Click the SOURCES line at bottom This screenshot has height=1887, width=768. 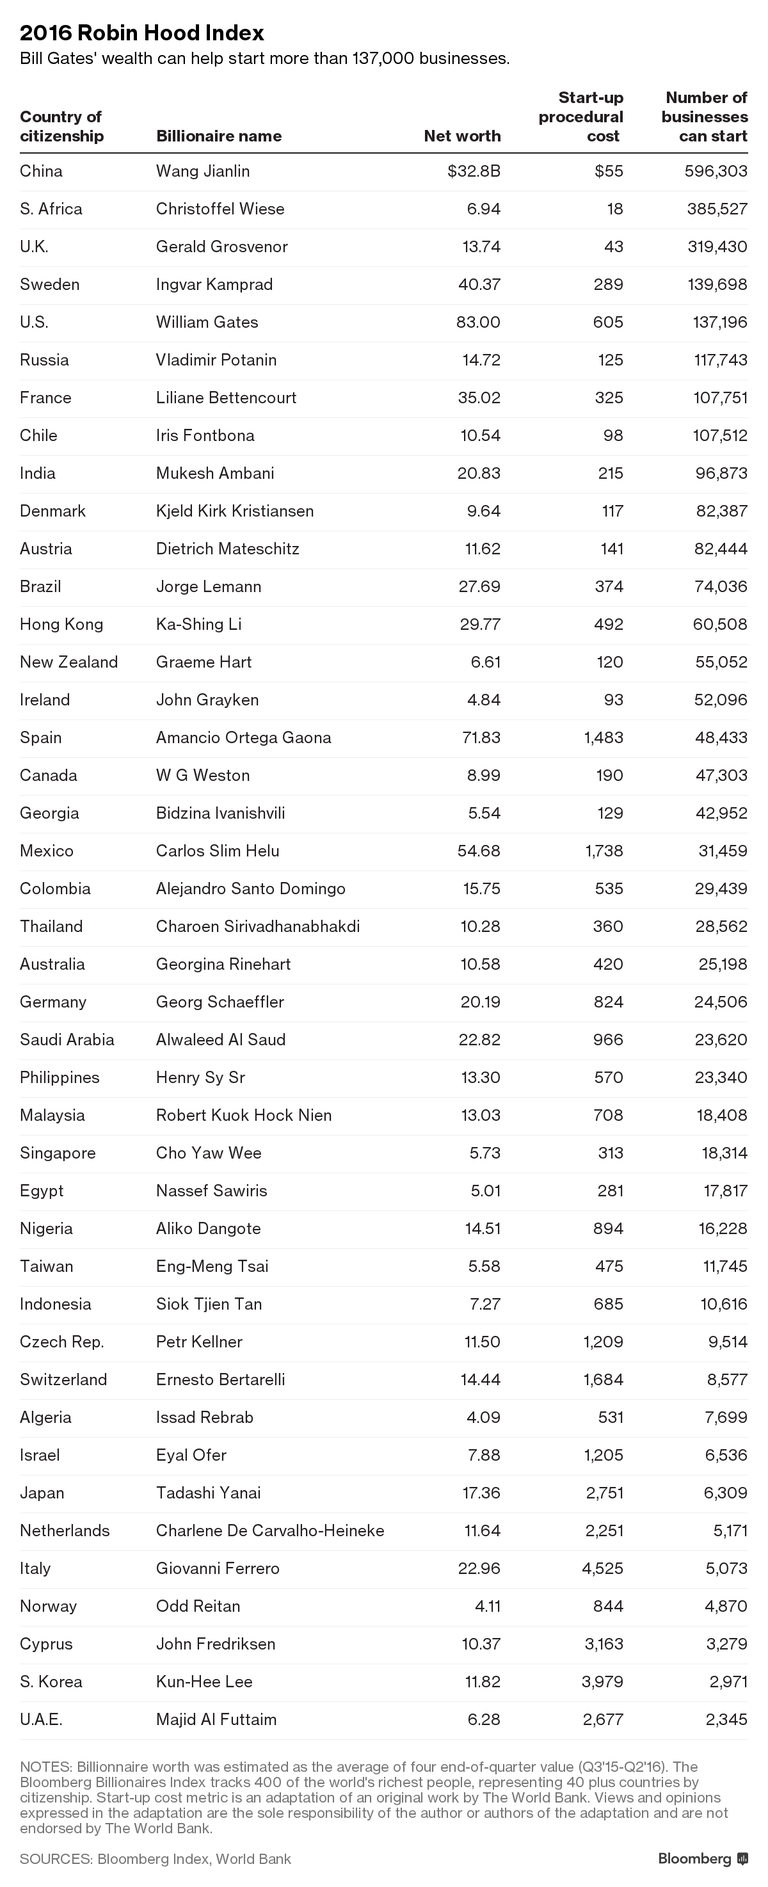155,1858
